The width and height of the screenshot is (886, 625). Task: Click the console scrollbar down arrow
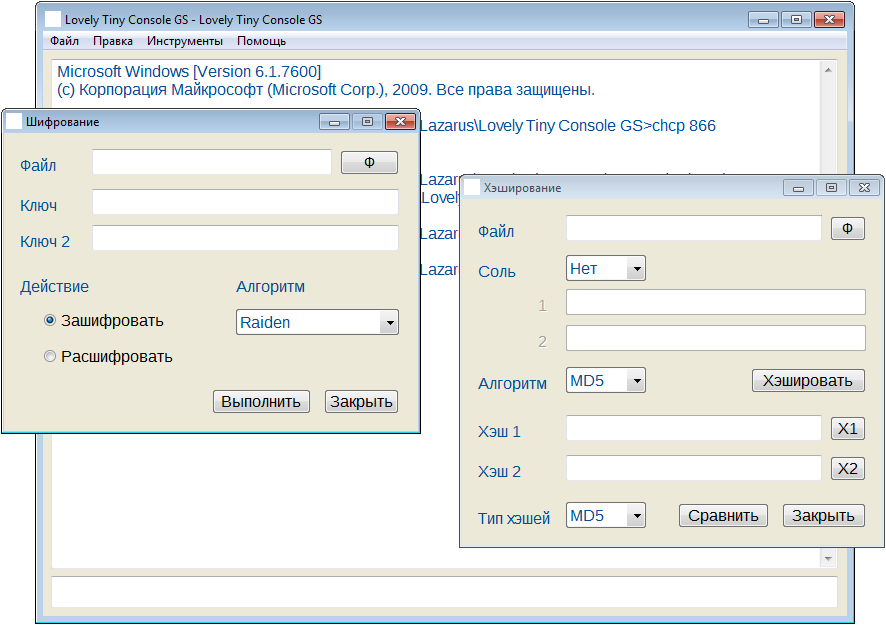point(828,557)
